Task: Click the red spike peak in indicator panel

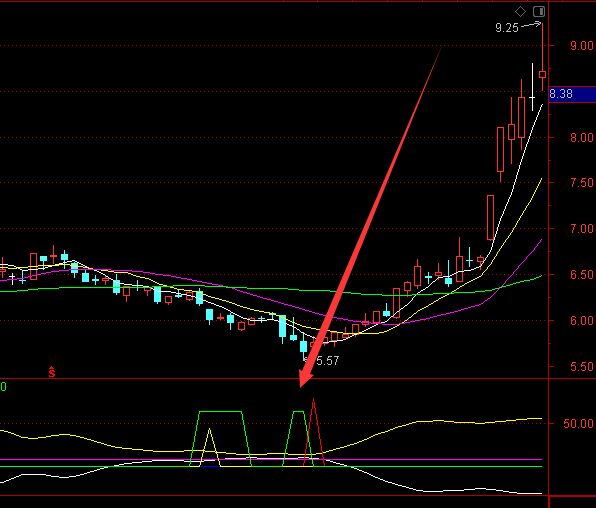Action: pos(313,400)
